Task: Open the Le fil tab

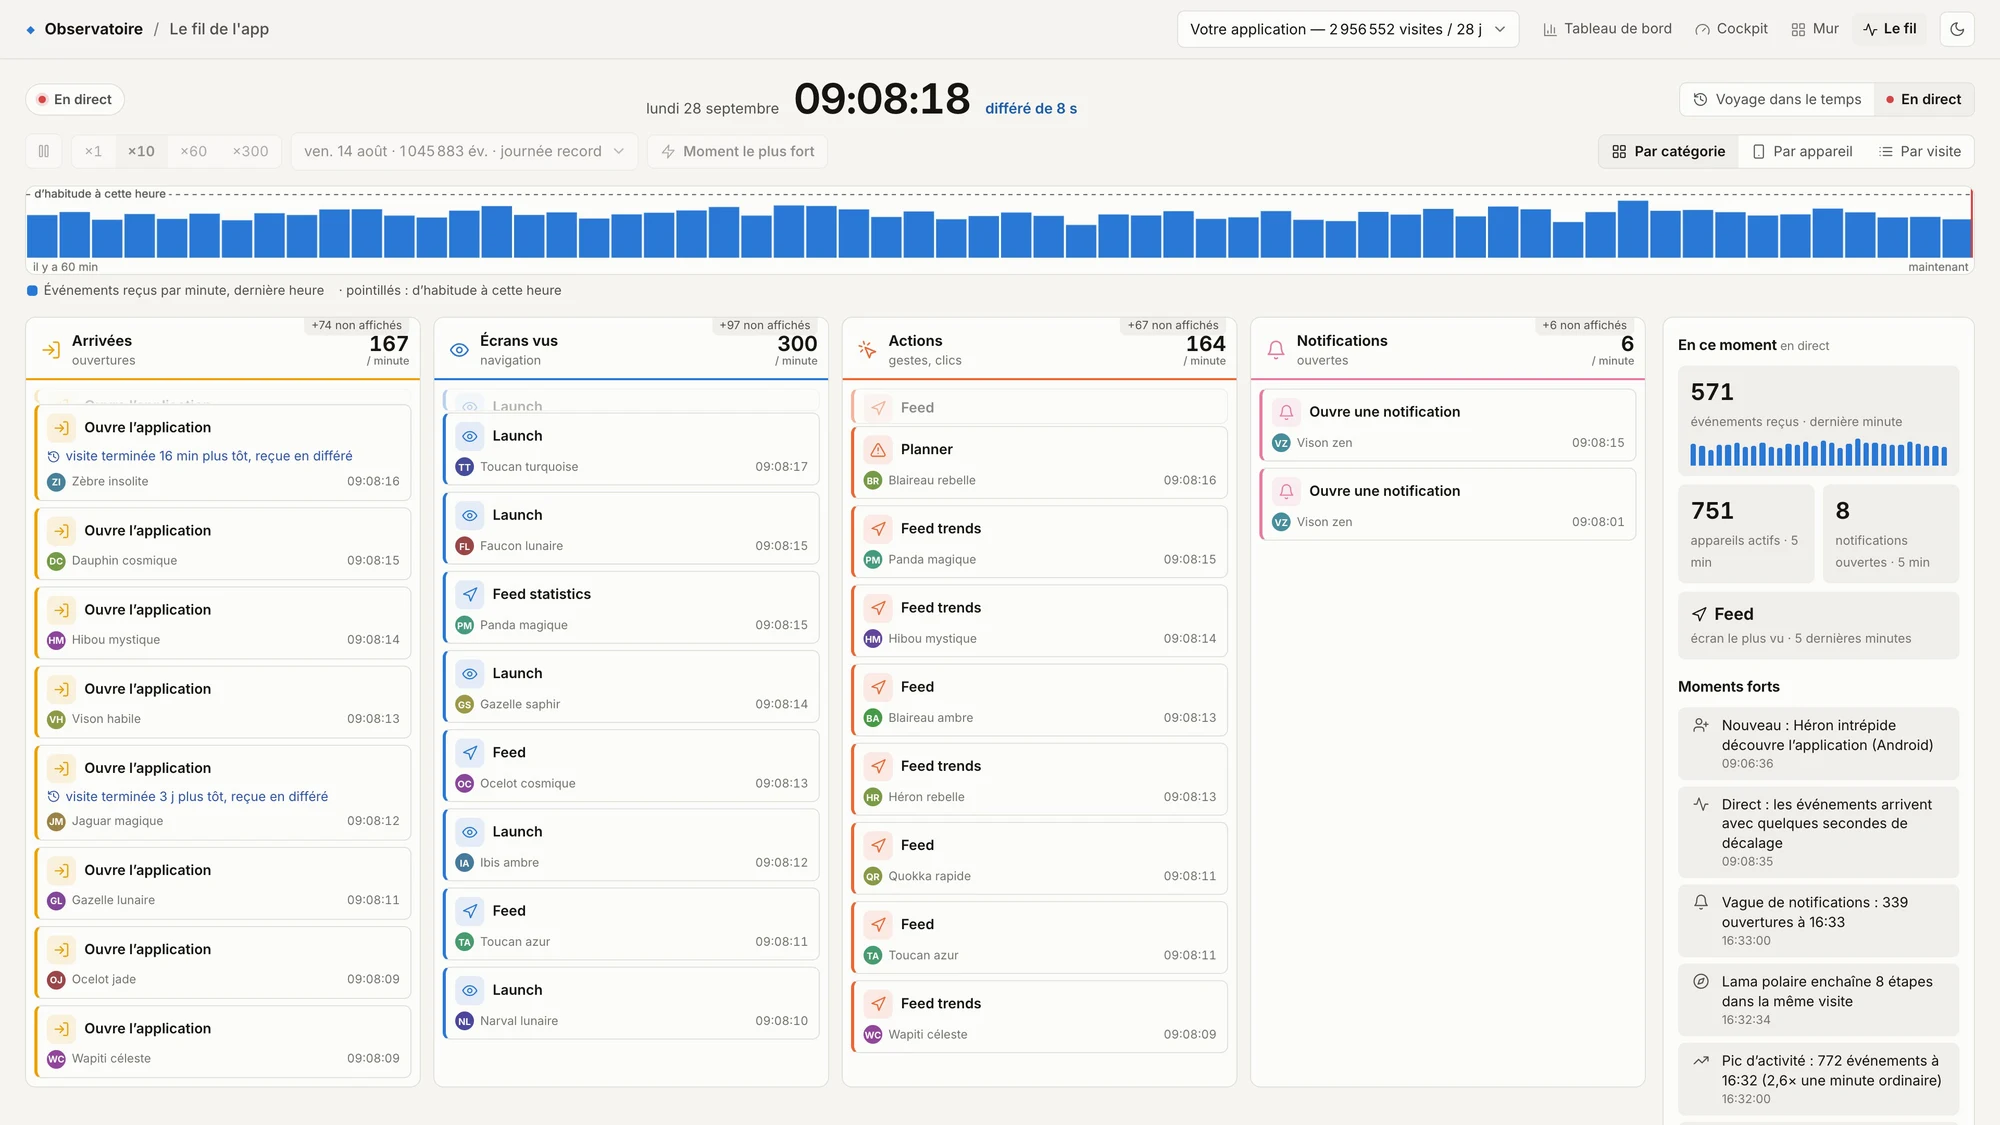Action: 1890,29
